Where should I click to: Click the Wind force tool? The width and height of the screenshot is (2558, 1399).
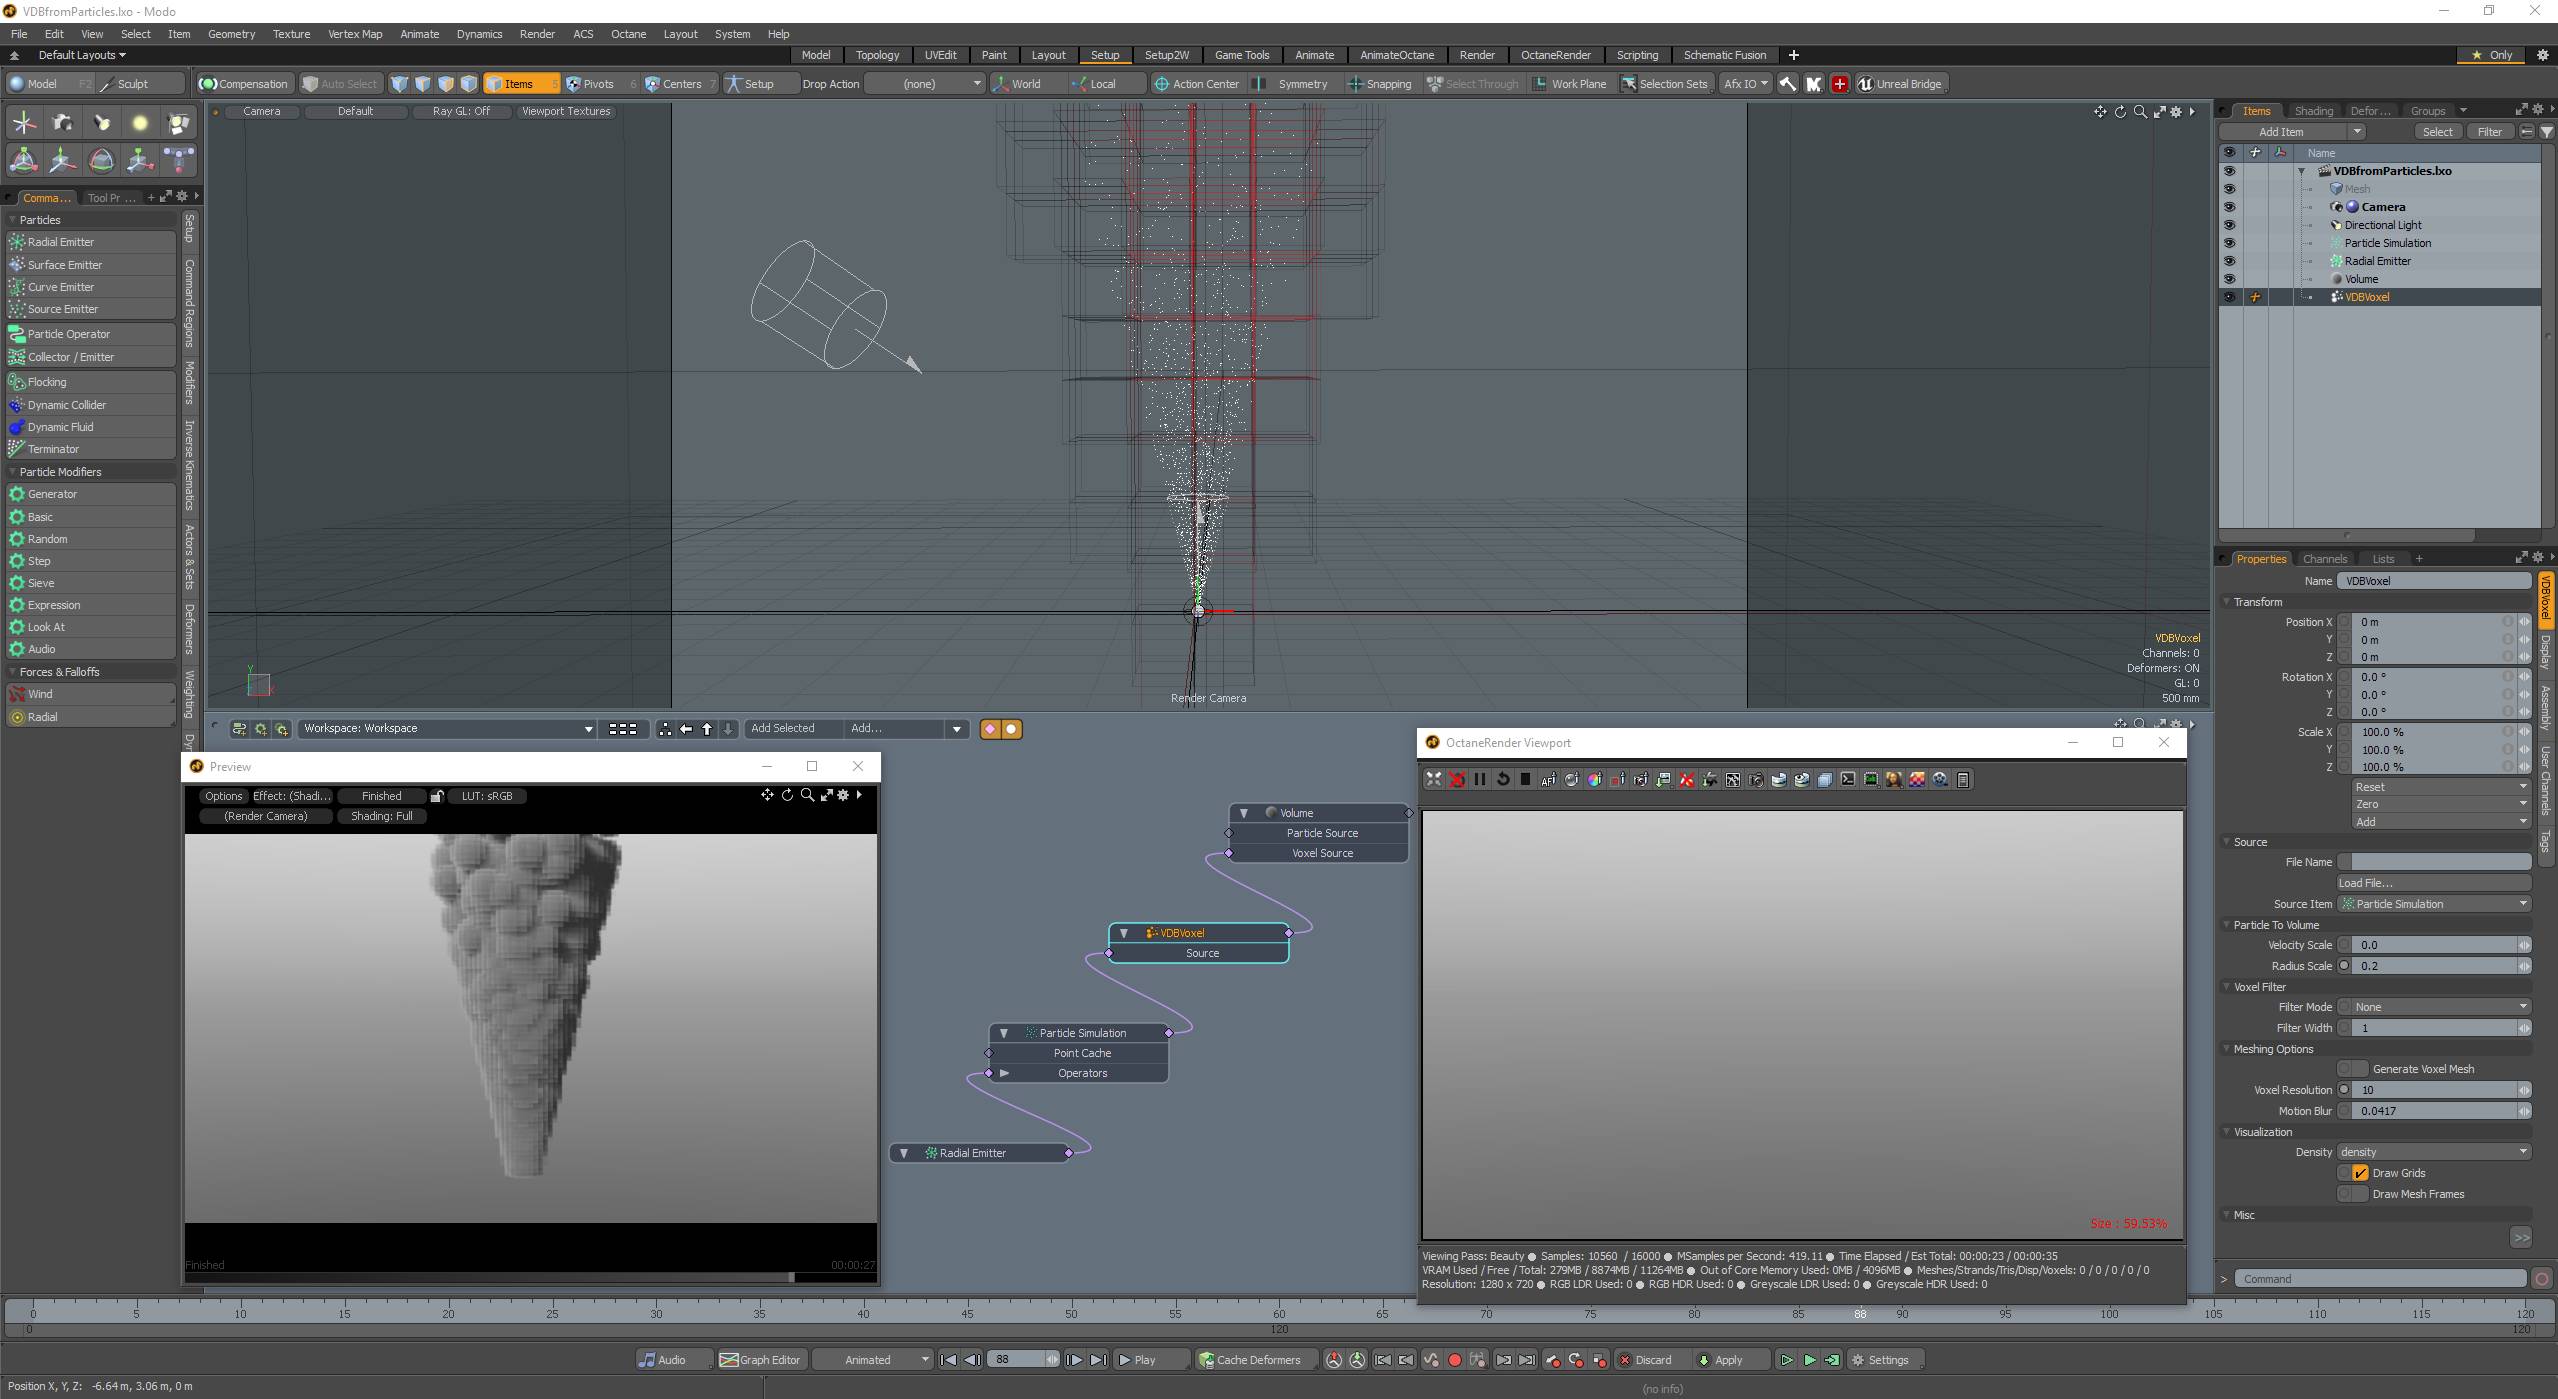pos(40,694)
